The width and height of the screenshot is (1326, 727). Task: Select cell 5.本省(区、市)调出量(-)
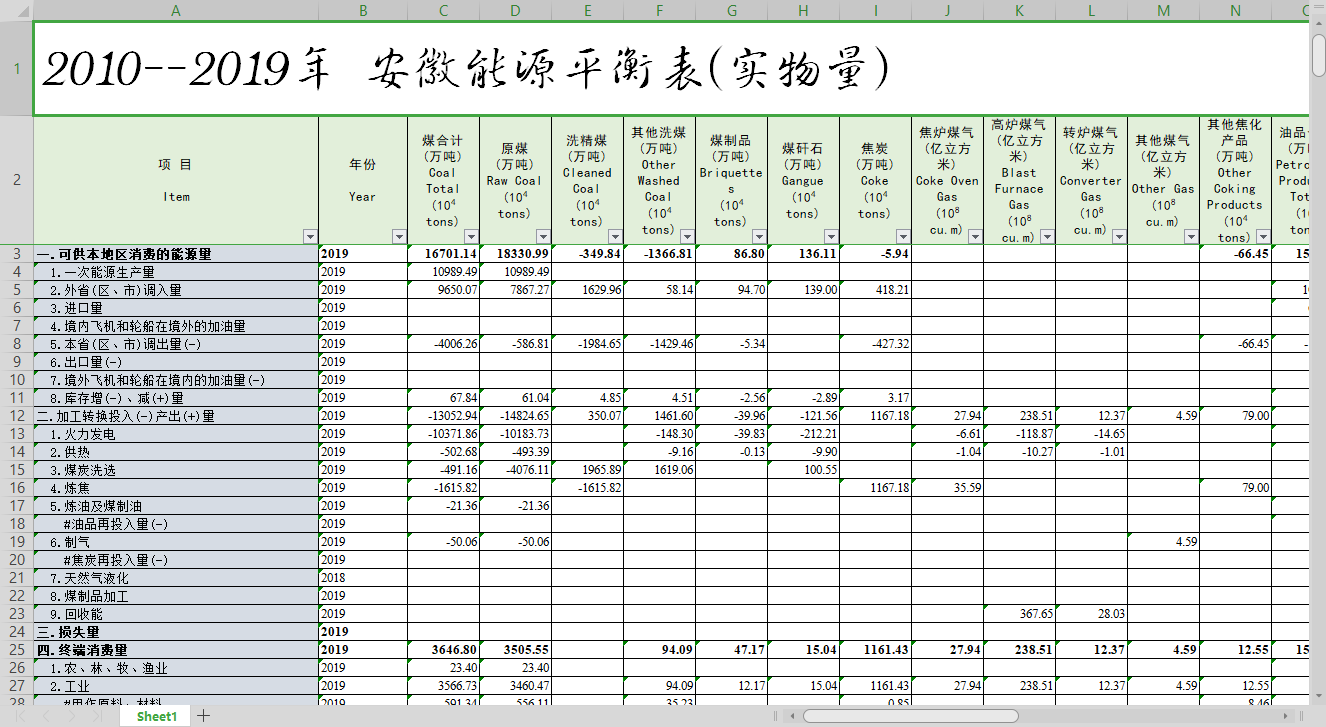point(176,344)
